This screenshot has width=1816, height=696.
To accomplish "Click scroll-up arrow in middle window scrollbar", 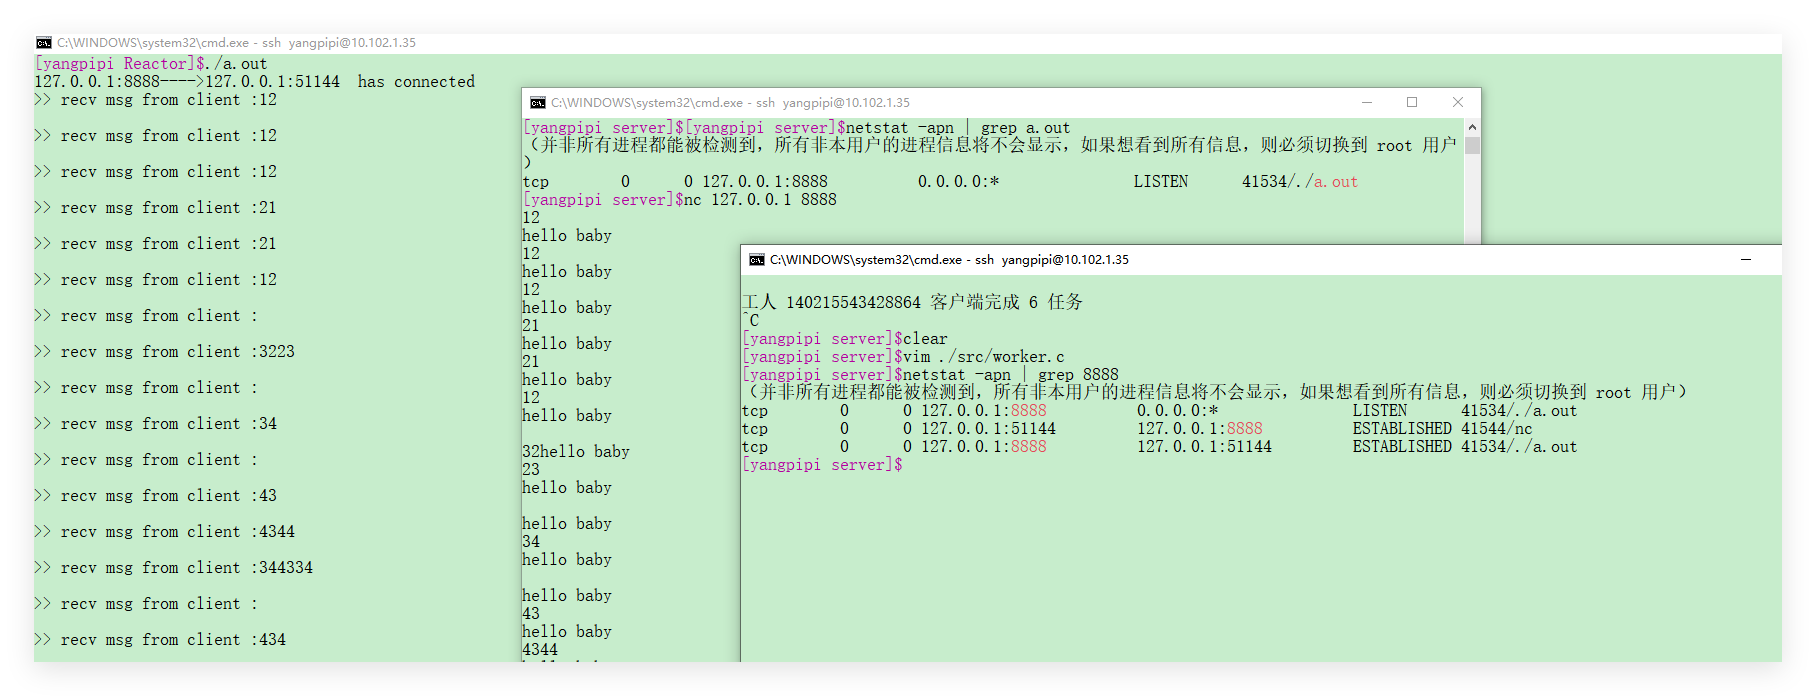I will [1472, 127].
